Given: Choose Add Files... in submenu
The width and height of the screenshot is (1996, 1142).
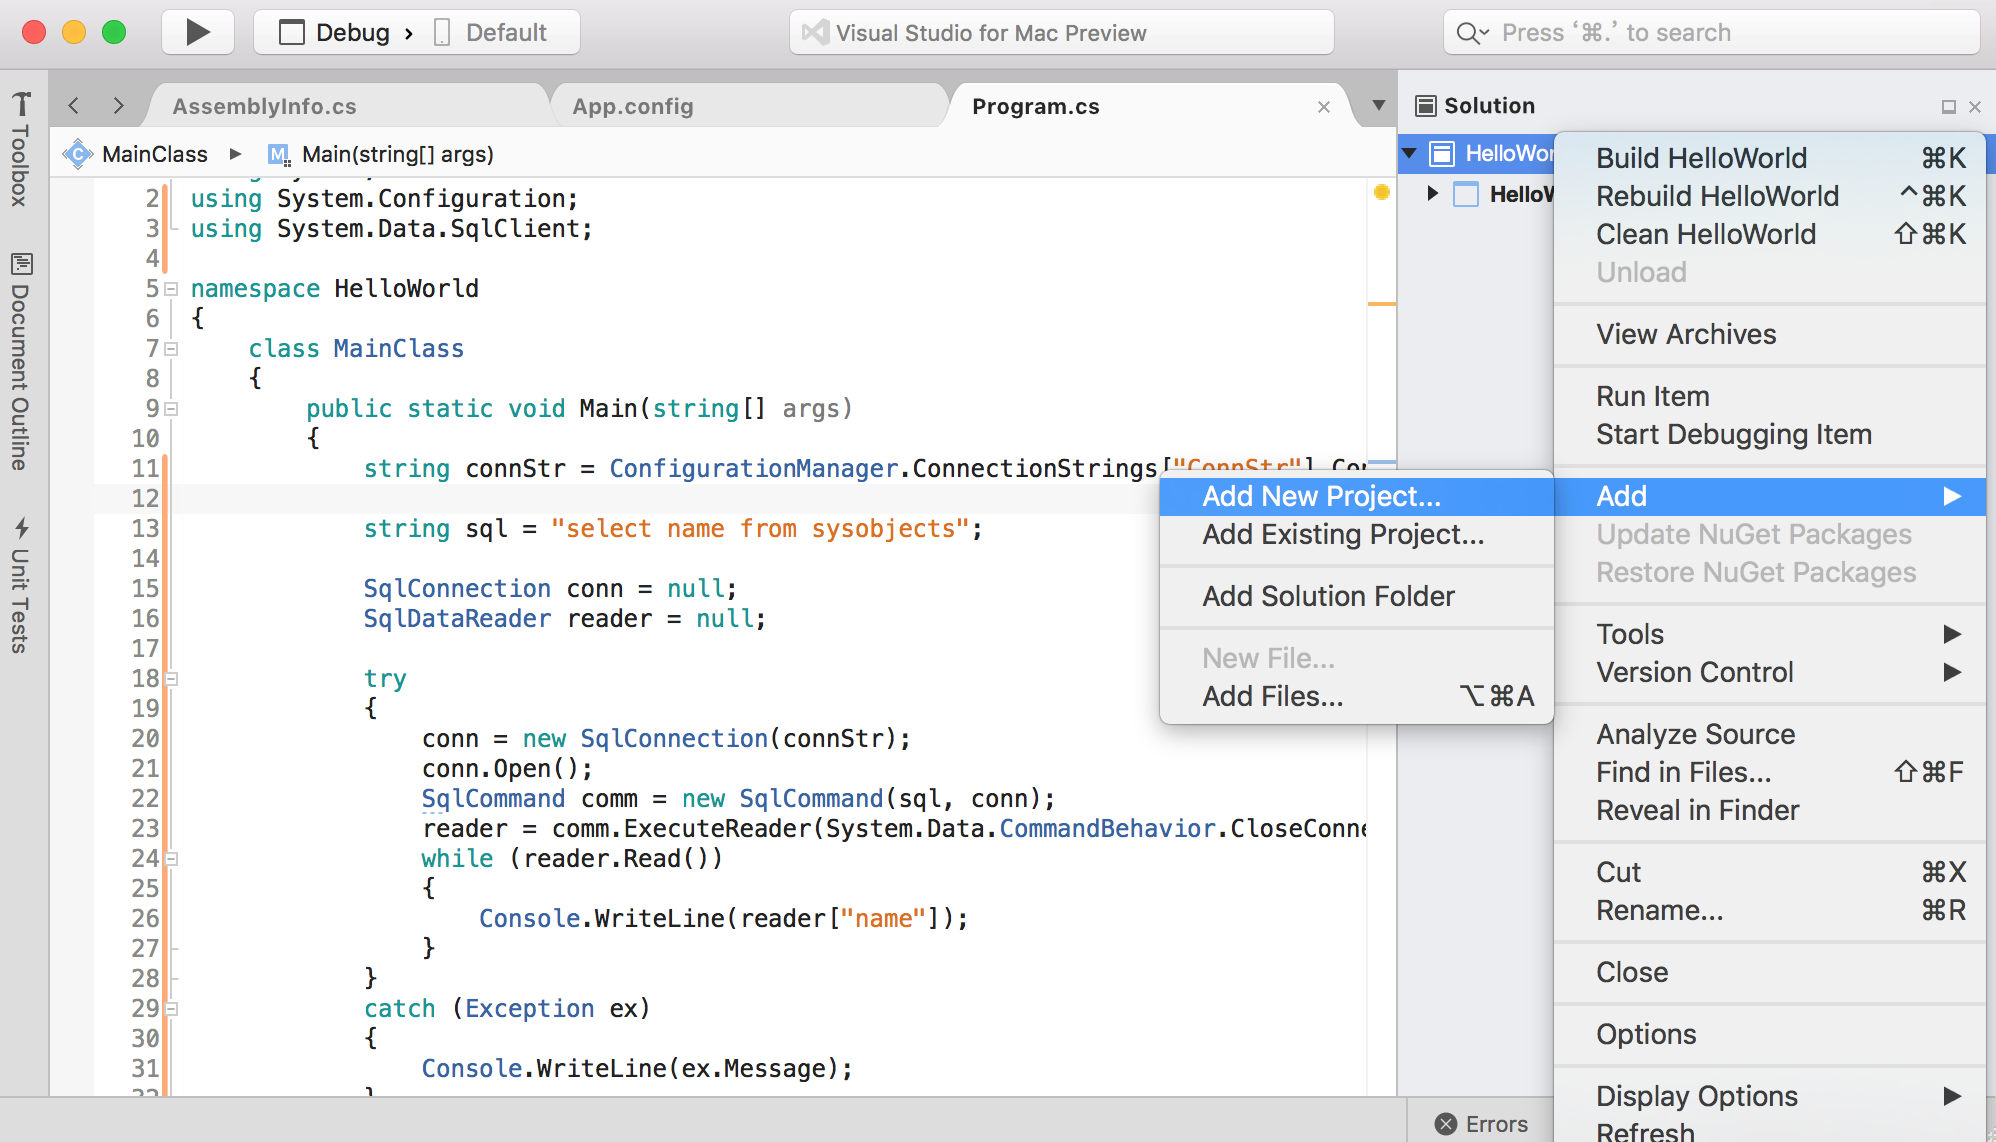Looking at the screenshot, I should click(1357, 697).
